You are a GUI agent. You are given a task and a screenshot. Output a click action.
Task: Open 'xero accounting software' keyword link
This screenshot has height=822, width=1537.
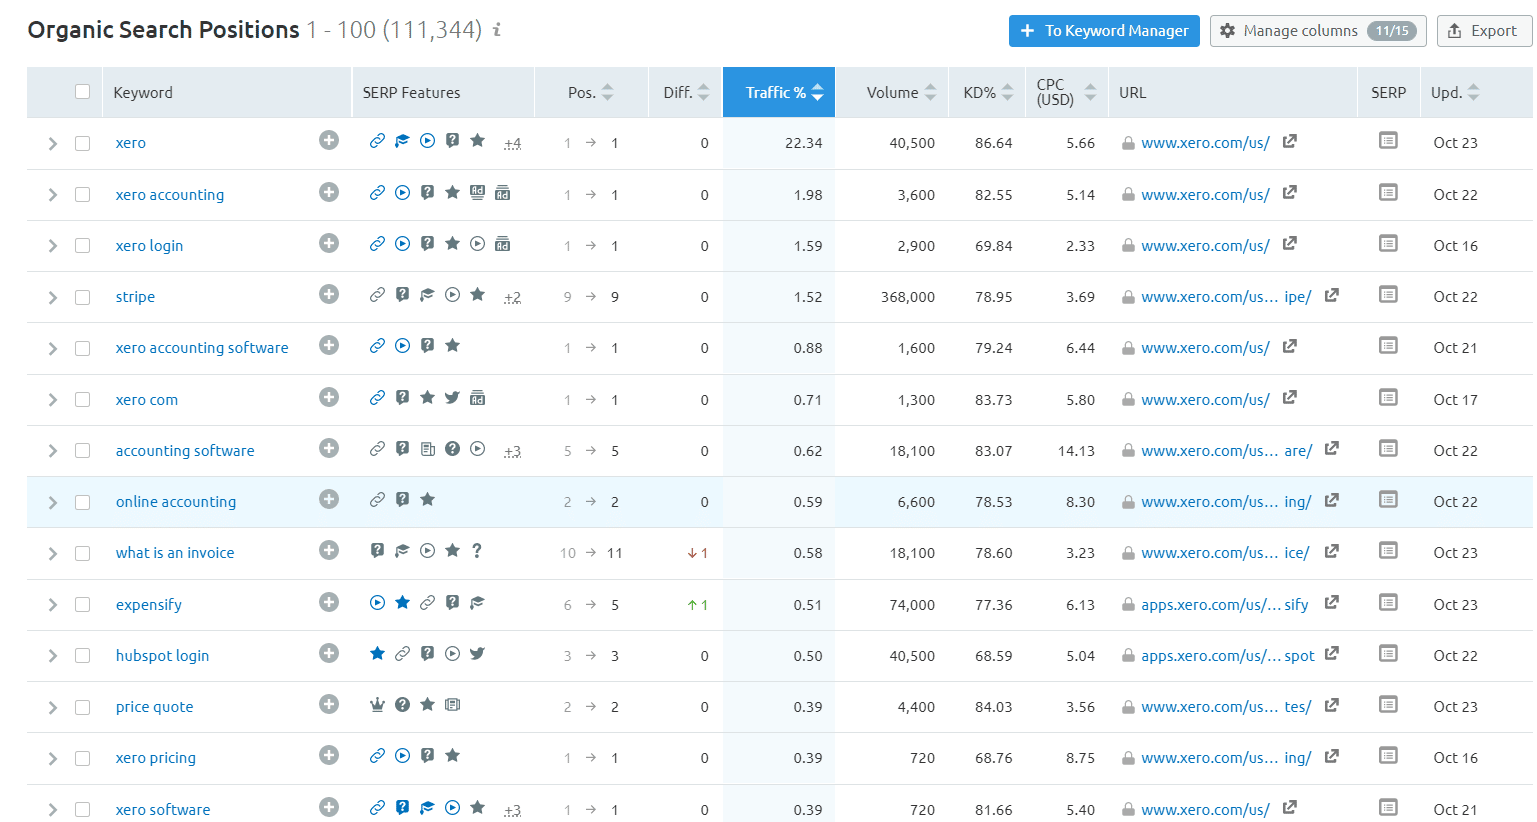coord(202,348)
